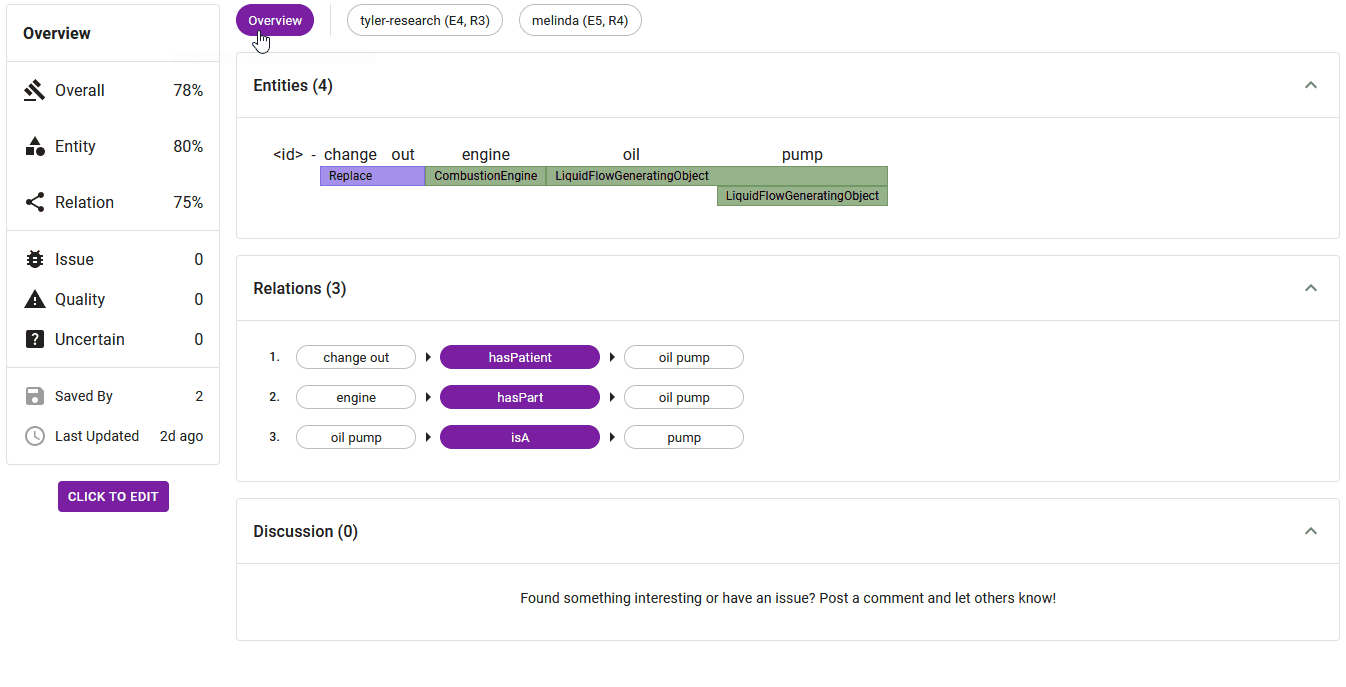Click the Uncertain question mark icon
1346x687 pixels.
tap(35, 340)
